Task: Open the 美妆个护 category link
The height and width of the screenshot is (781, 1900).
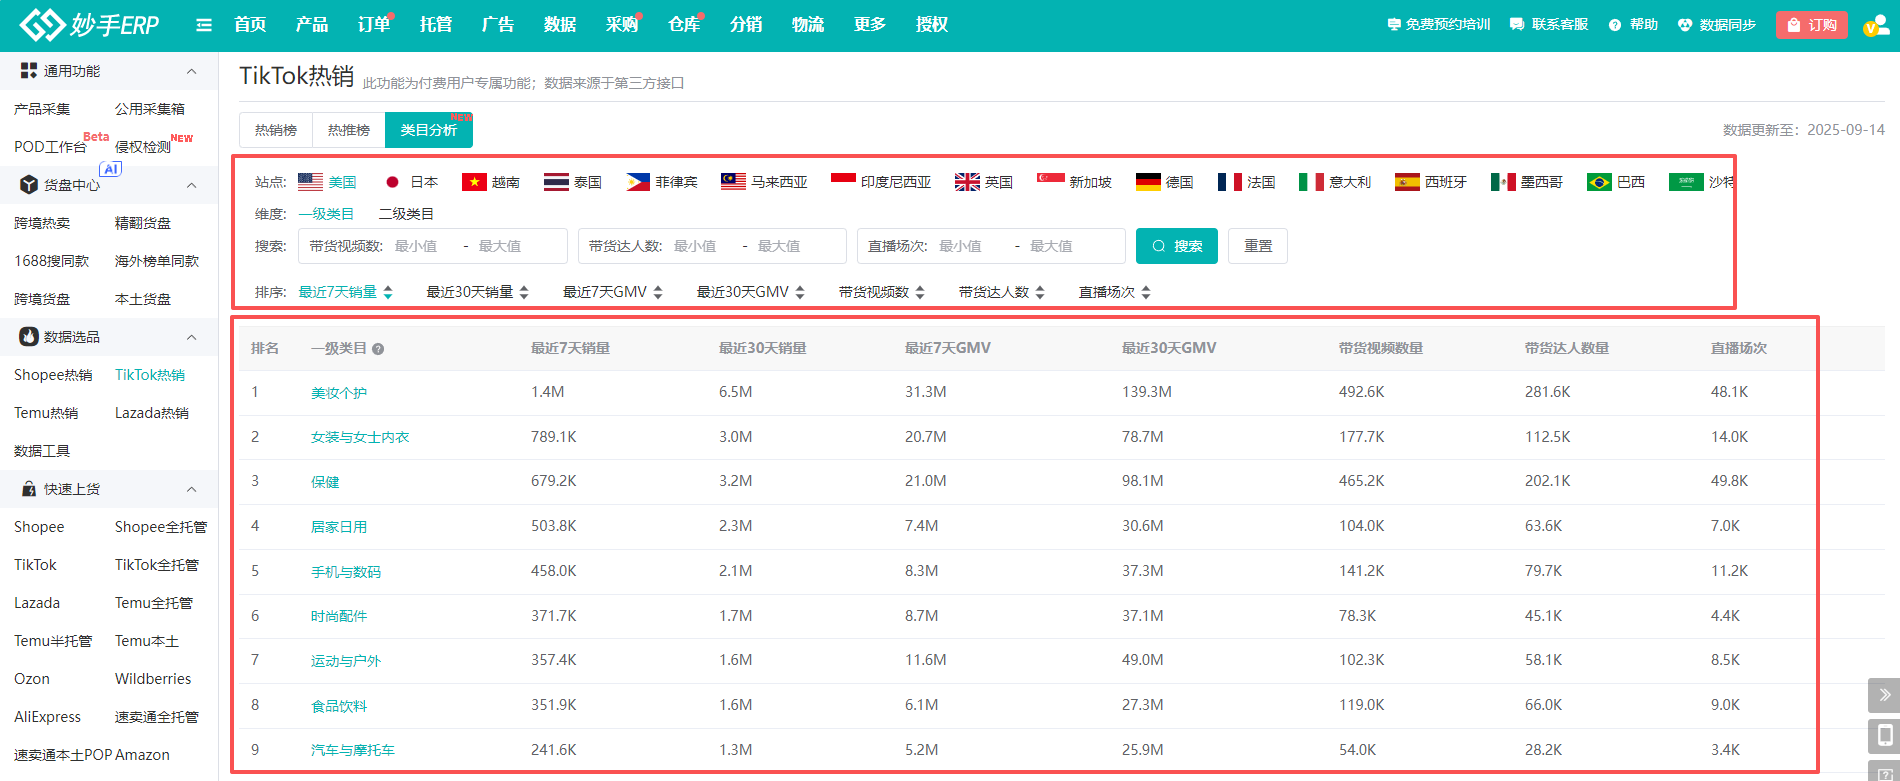Action: 339,393
